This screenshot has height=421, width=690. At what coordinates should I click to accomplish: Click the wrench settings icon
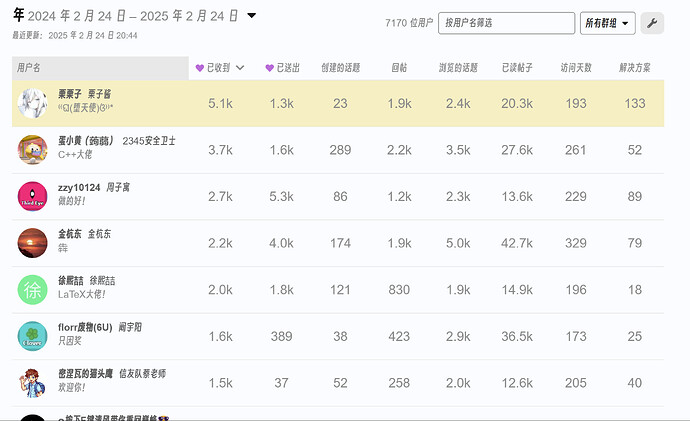coord(652,23)
